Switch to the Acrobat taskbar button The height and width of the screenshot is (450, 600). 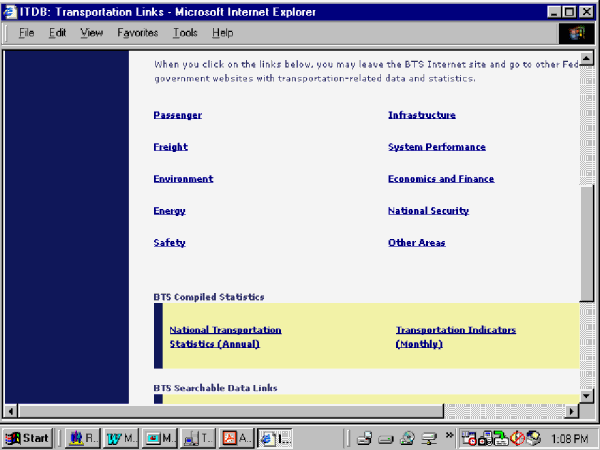238,437
